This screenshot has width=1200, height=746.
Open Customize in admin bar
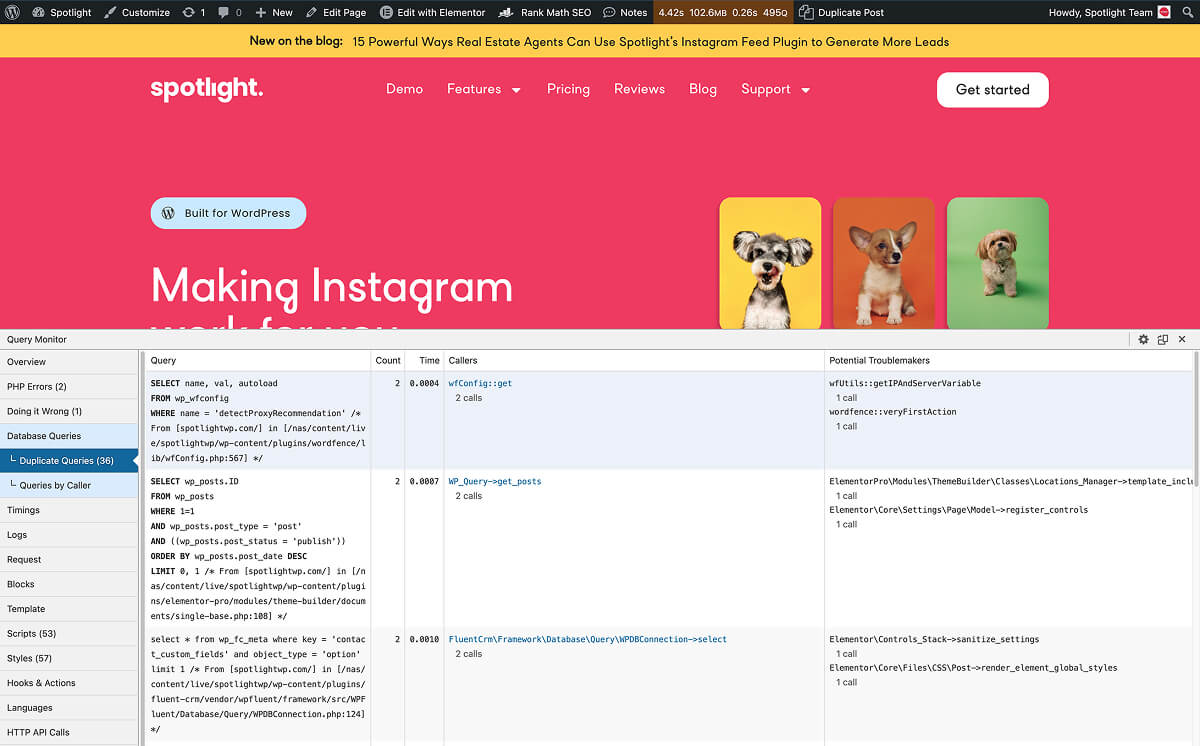[x=137, y=12]
